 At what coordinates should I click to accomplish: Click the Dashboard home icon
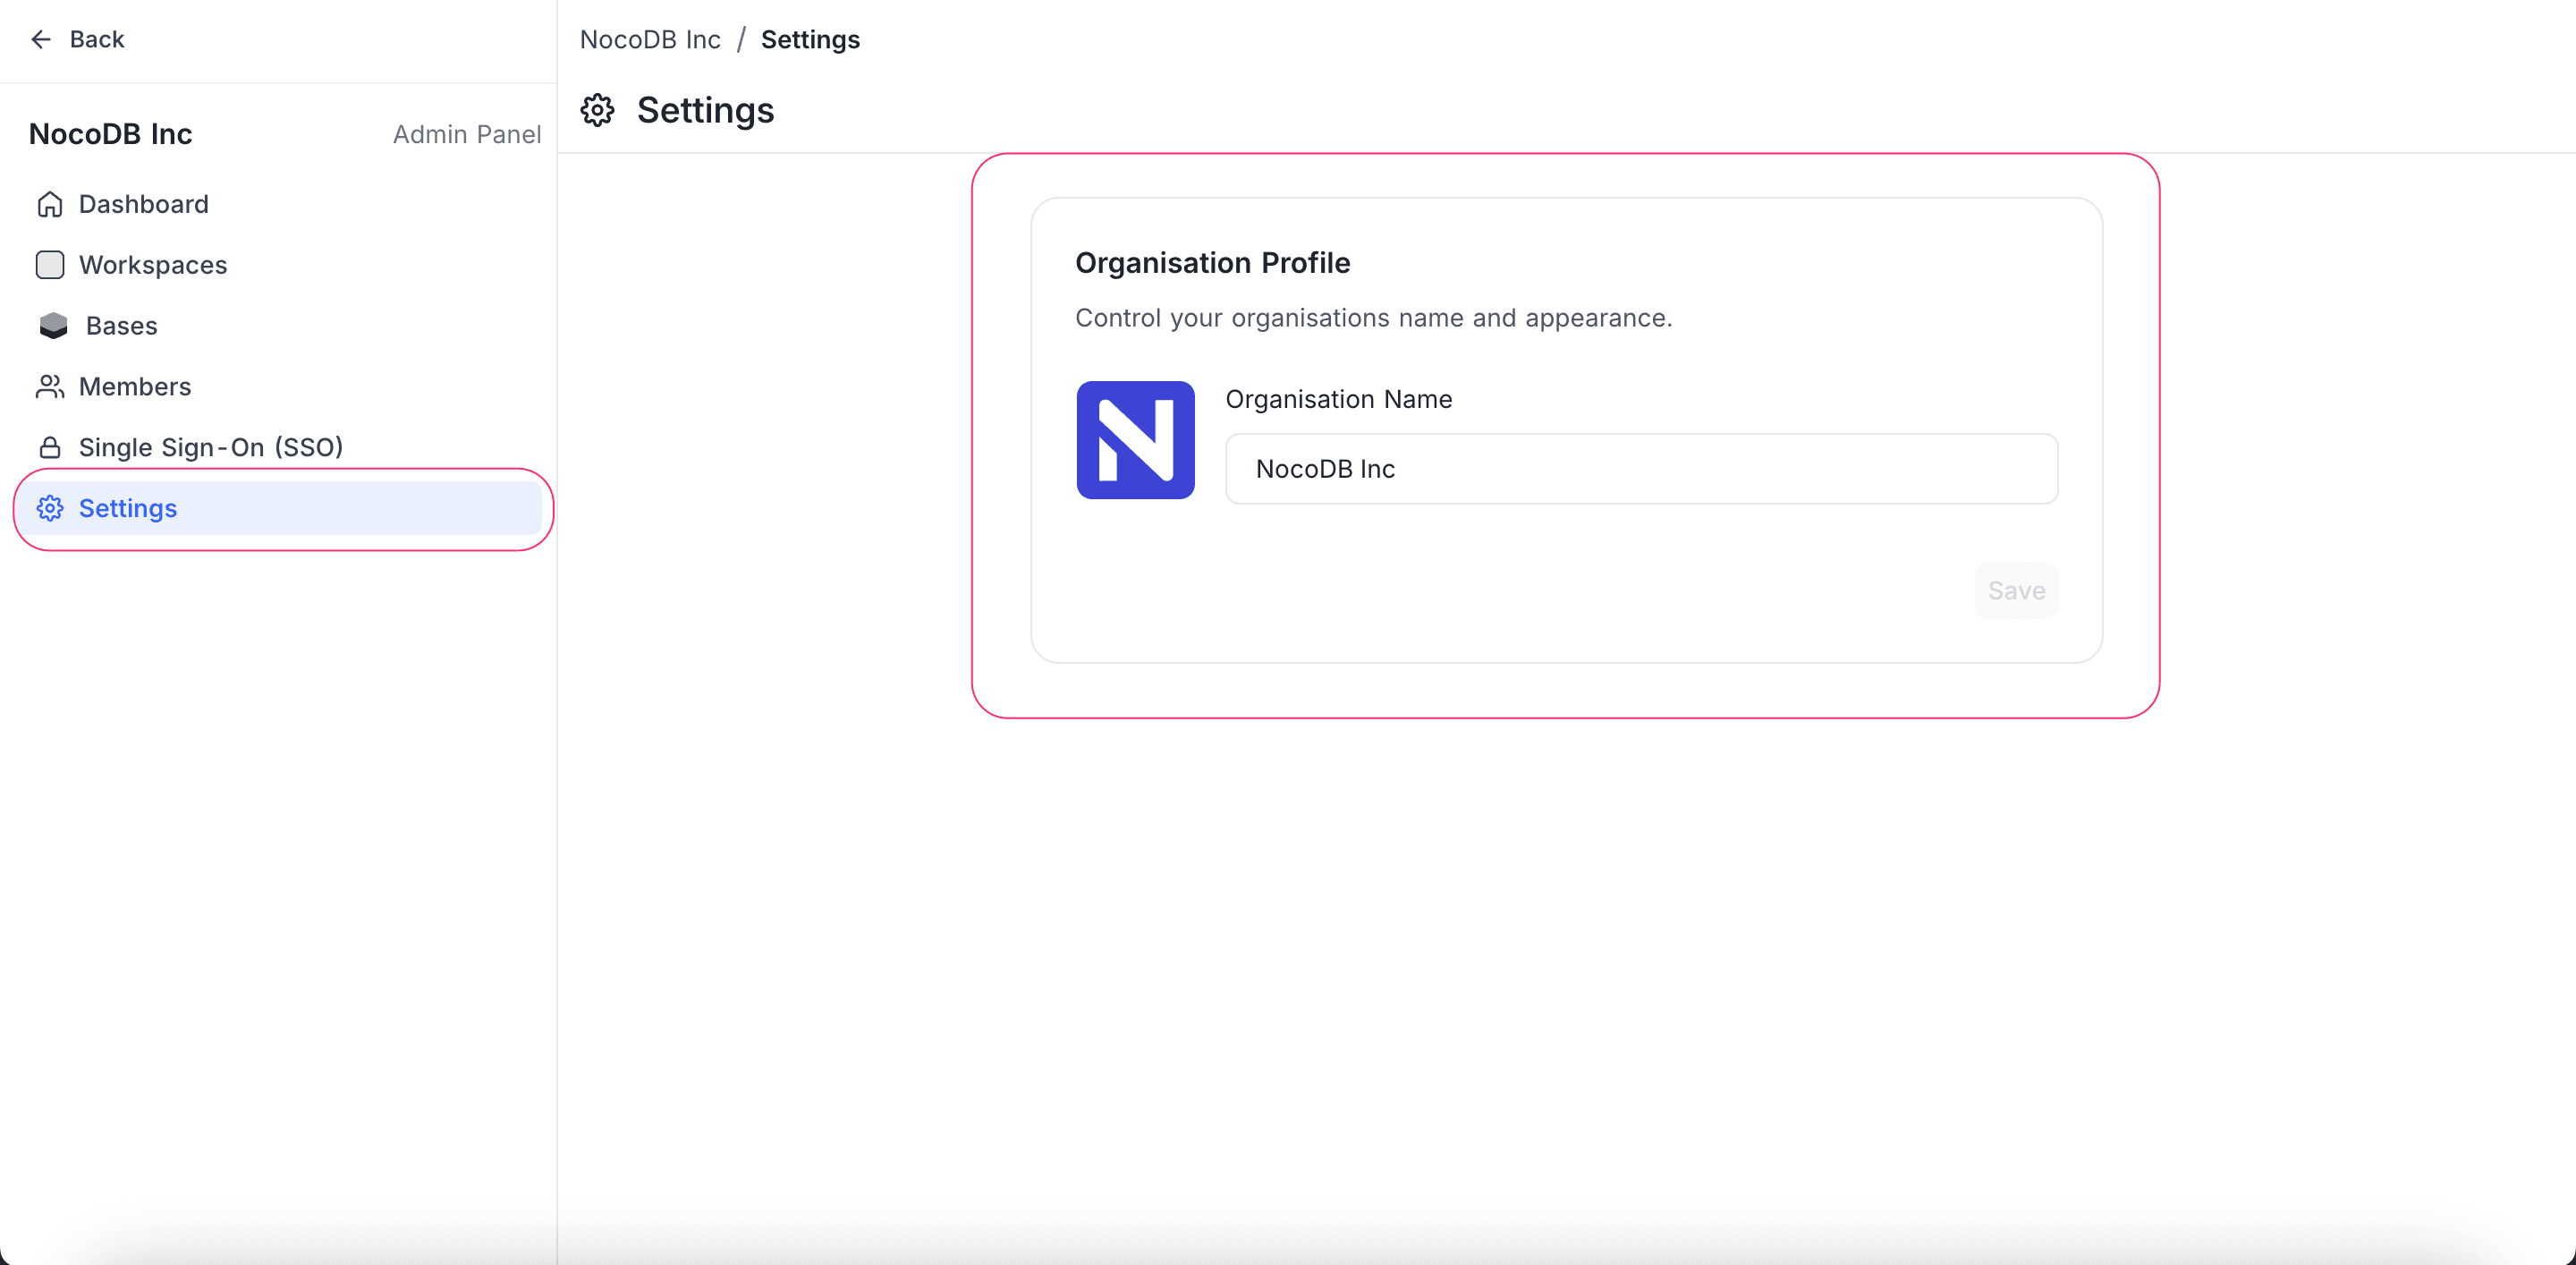pyautogui.click(x=50, y=204)
